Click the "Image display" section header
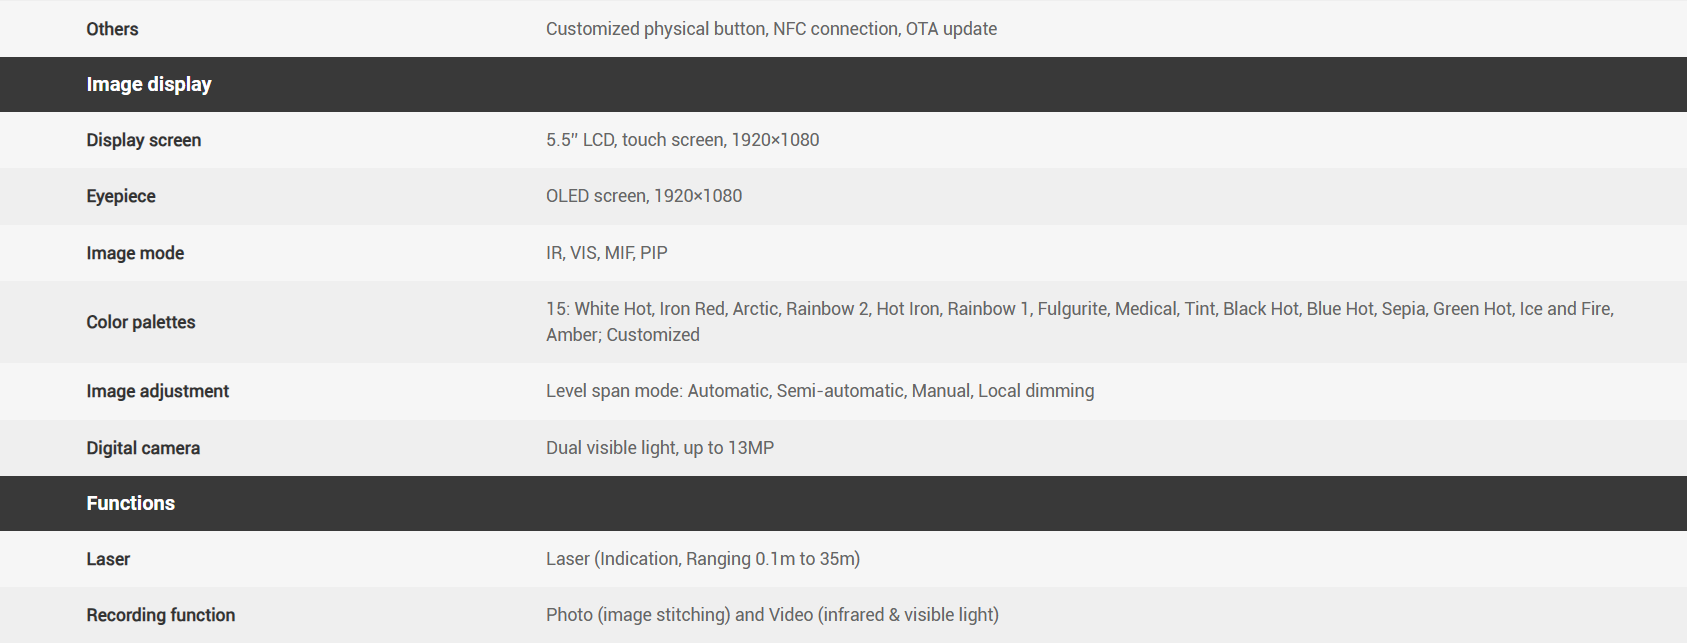 click(x=149, y=84)
